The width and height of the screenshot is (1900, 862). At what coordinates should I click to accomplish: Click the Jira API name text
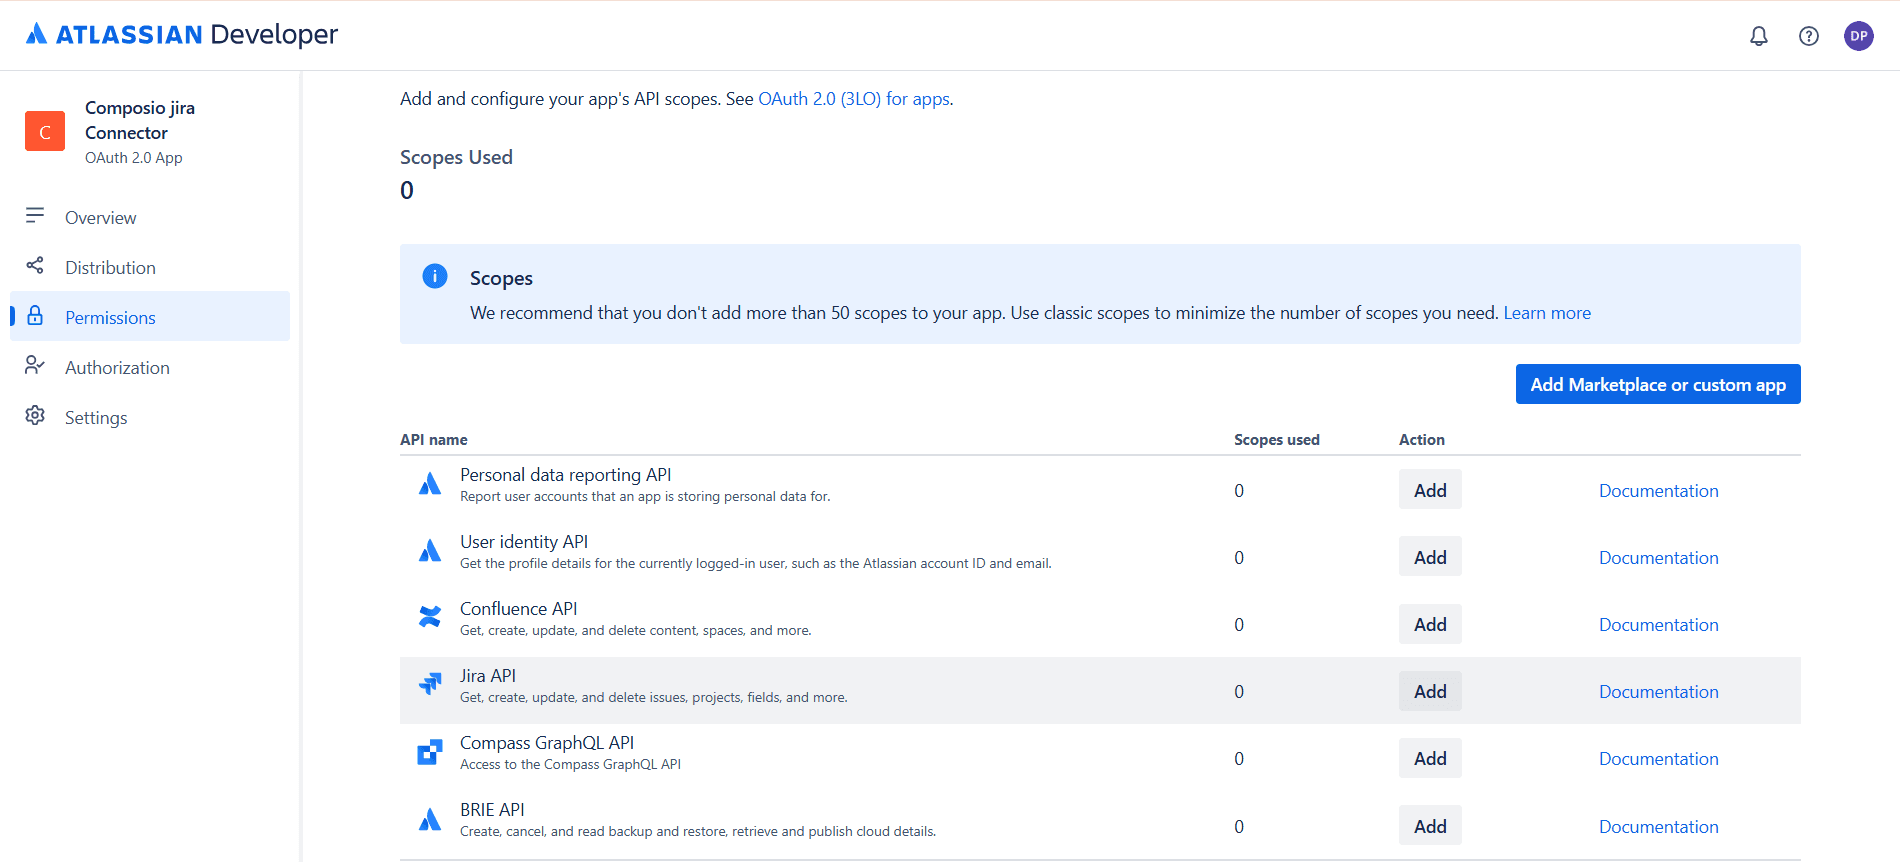(488, 676)
